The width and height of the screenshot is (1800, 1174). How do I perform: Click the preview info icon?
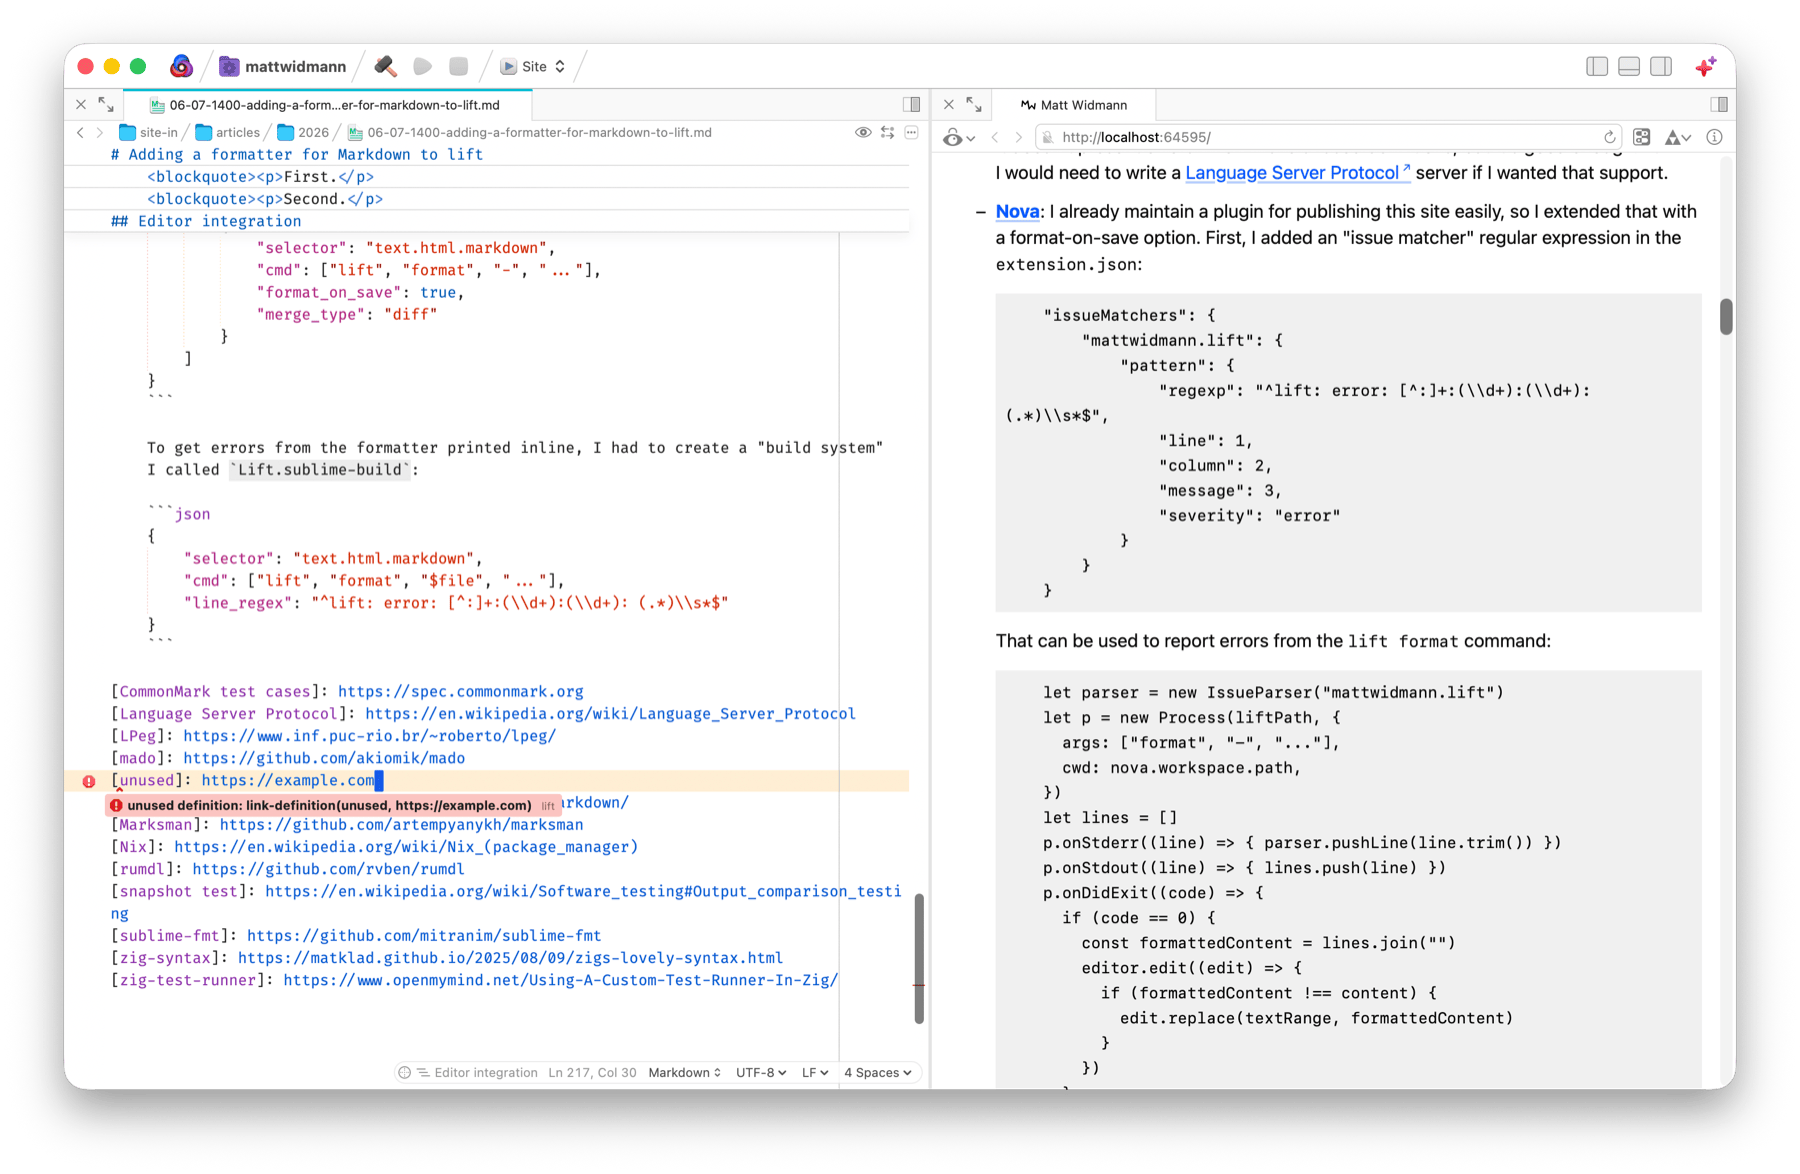click(1714, 138)
